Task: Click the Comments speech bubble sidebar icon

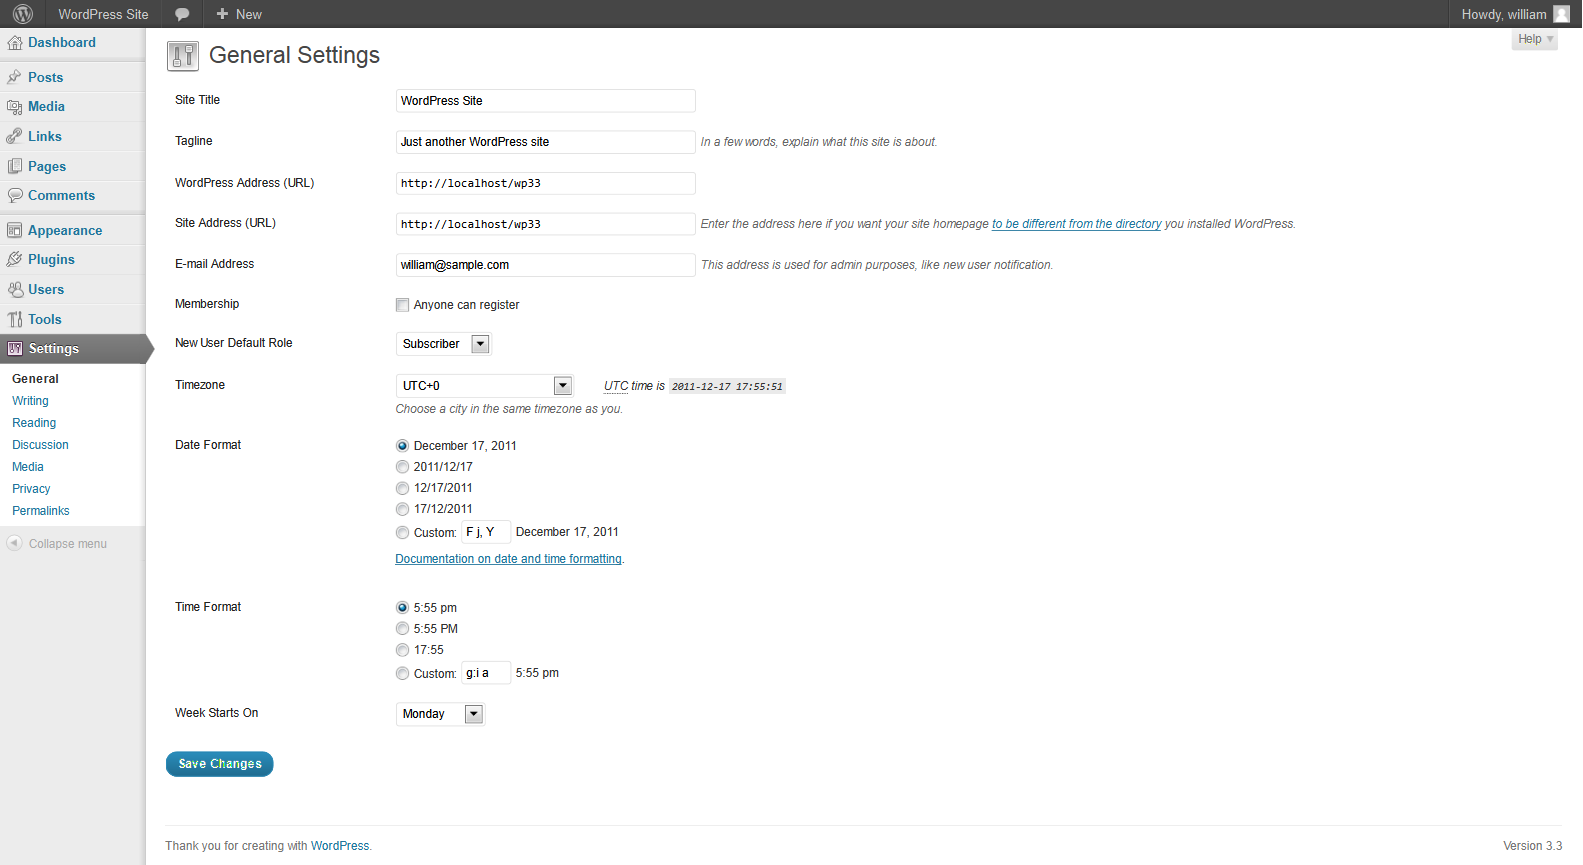Action: coord(15,196)
